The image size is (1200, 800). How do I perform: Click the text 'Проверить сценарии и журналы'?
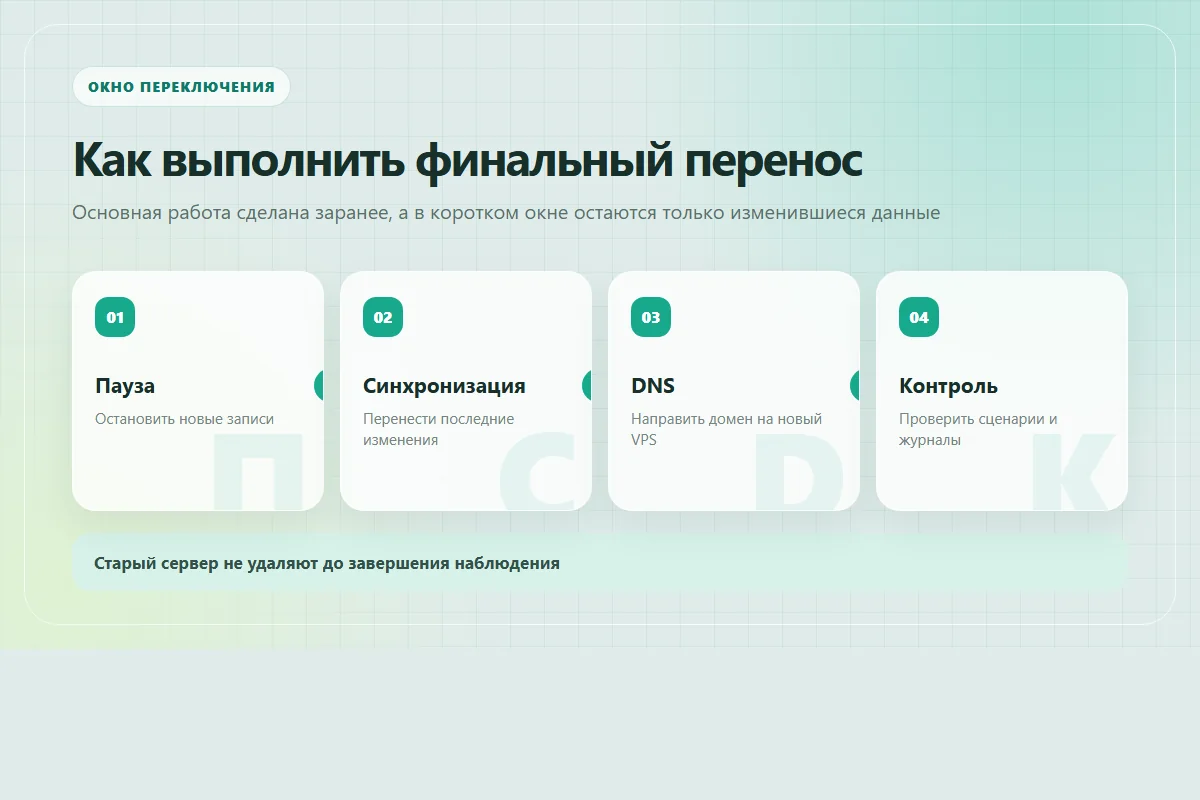coord(978,429)
